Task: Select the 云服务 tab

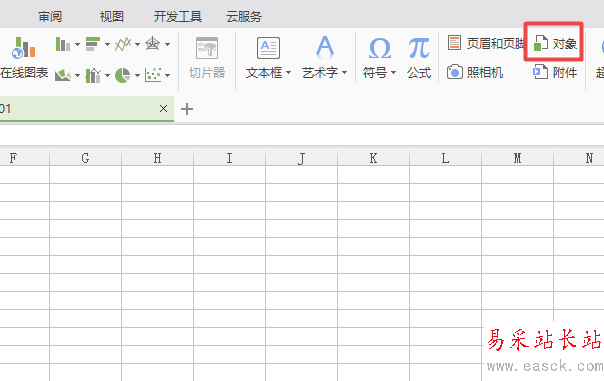Action: click(x=244, y=17)
